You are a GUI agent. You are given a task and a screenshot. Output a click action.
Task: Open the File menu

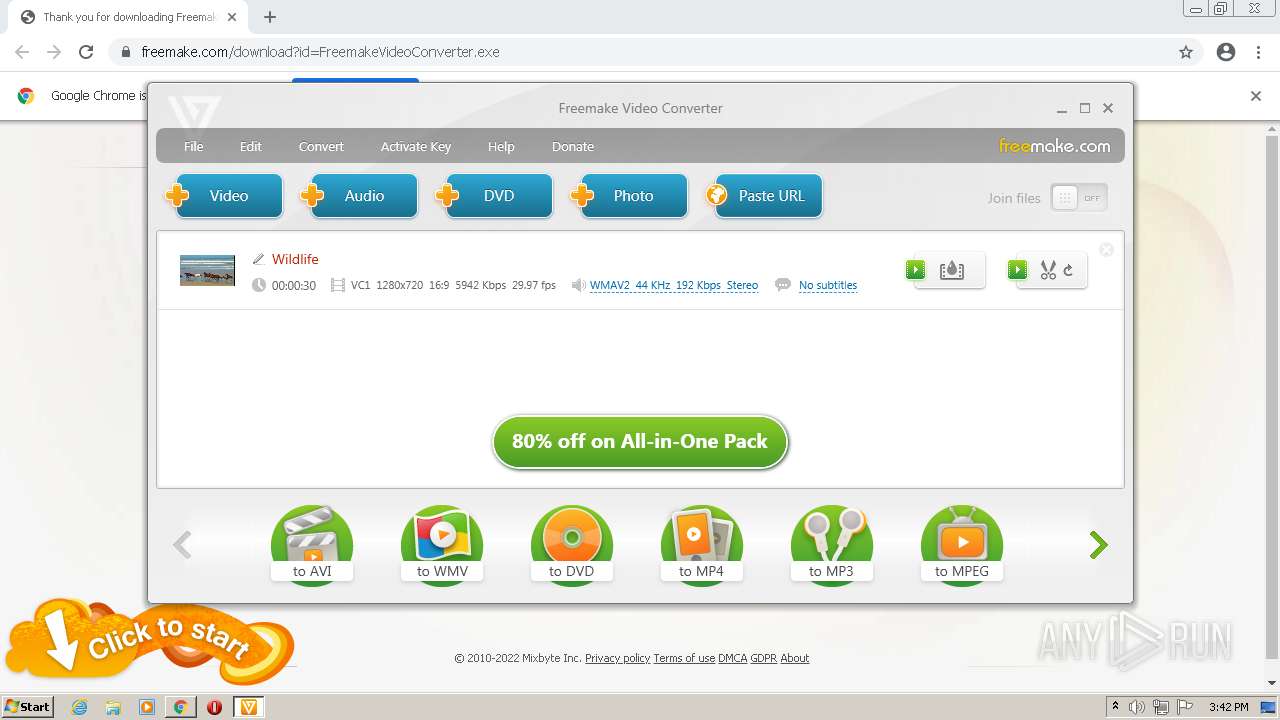pos(194,146)
